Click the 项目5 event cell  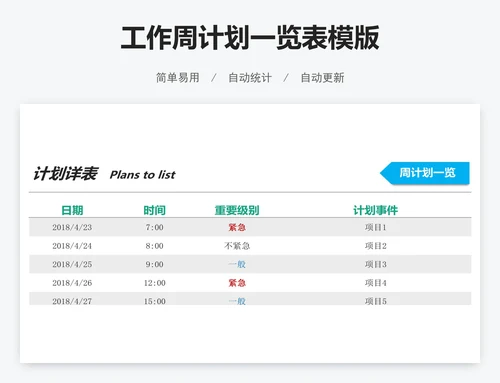[x=376, y=301]
